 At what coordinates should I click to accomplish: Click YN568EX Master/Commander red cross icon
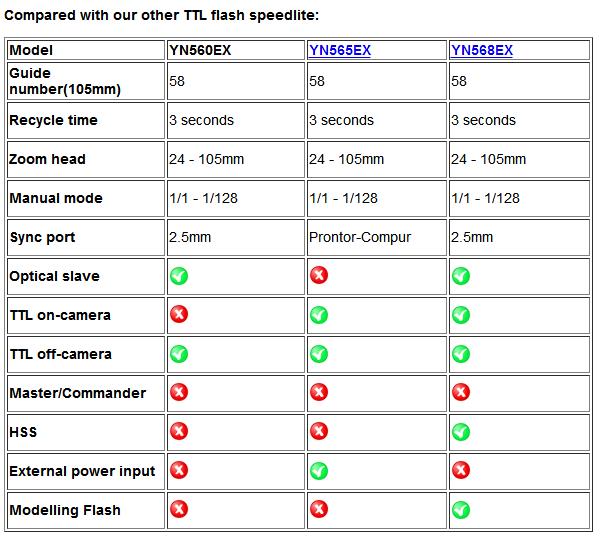(461, 392)
